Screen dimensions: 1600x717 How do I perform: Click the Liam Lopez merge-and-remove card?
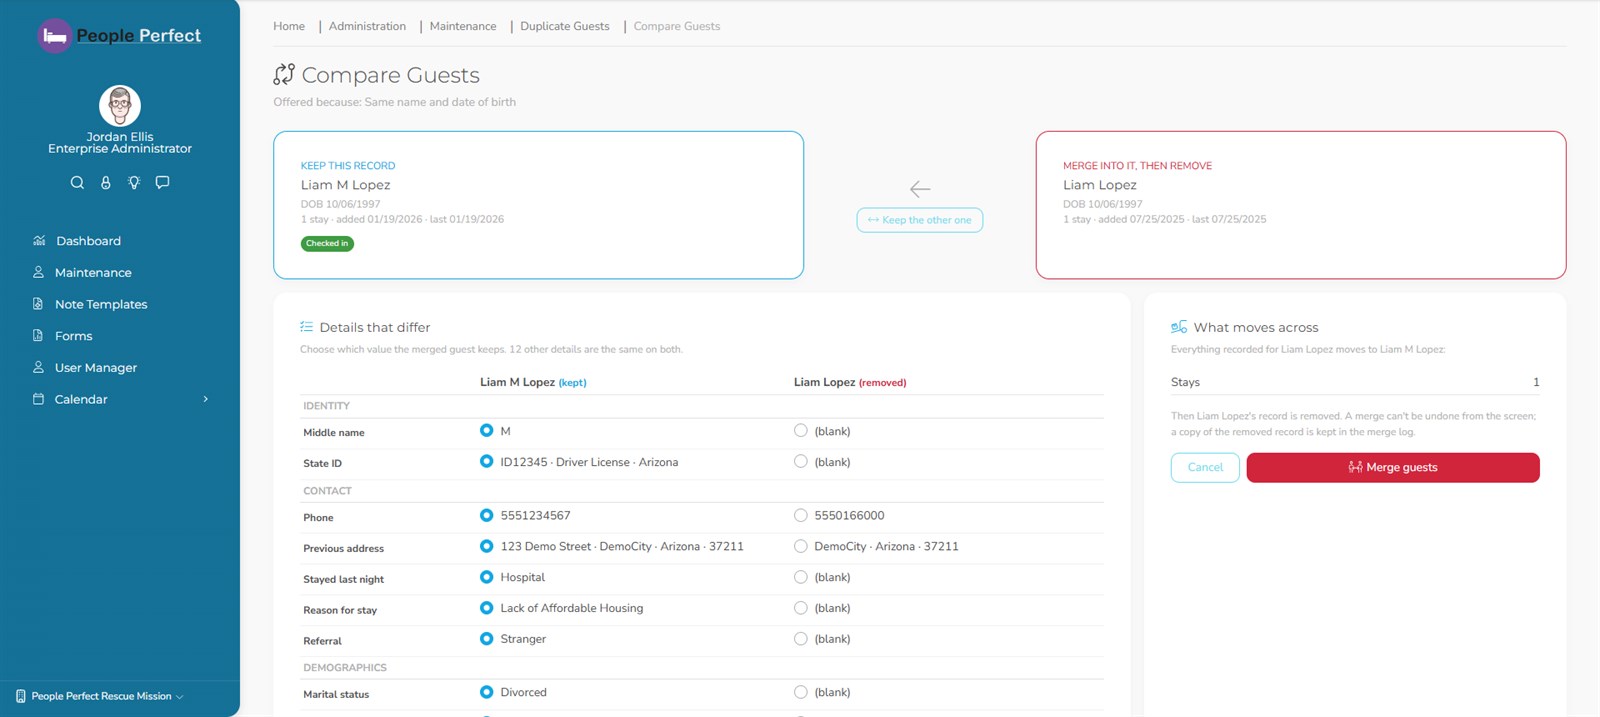pos(1301,205)
